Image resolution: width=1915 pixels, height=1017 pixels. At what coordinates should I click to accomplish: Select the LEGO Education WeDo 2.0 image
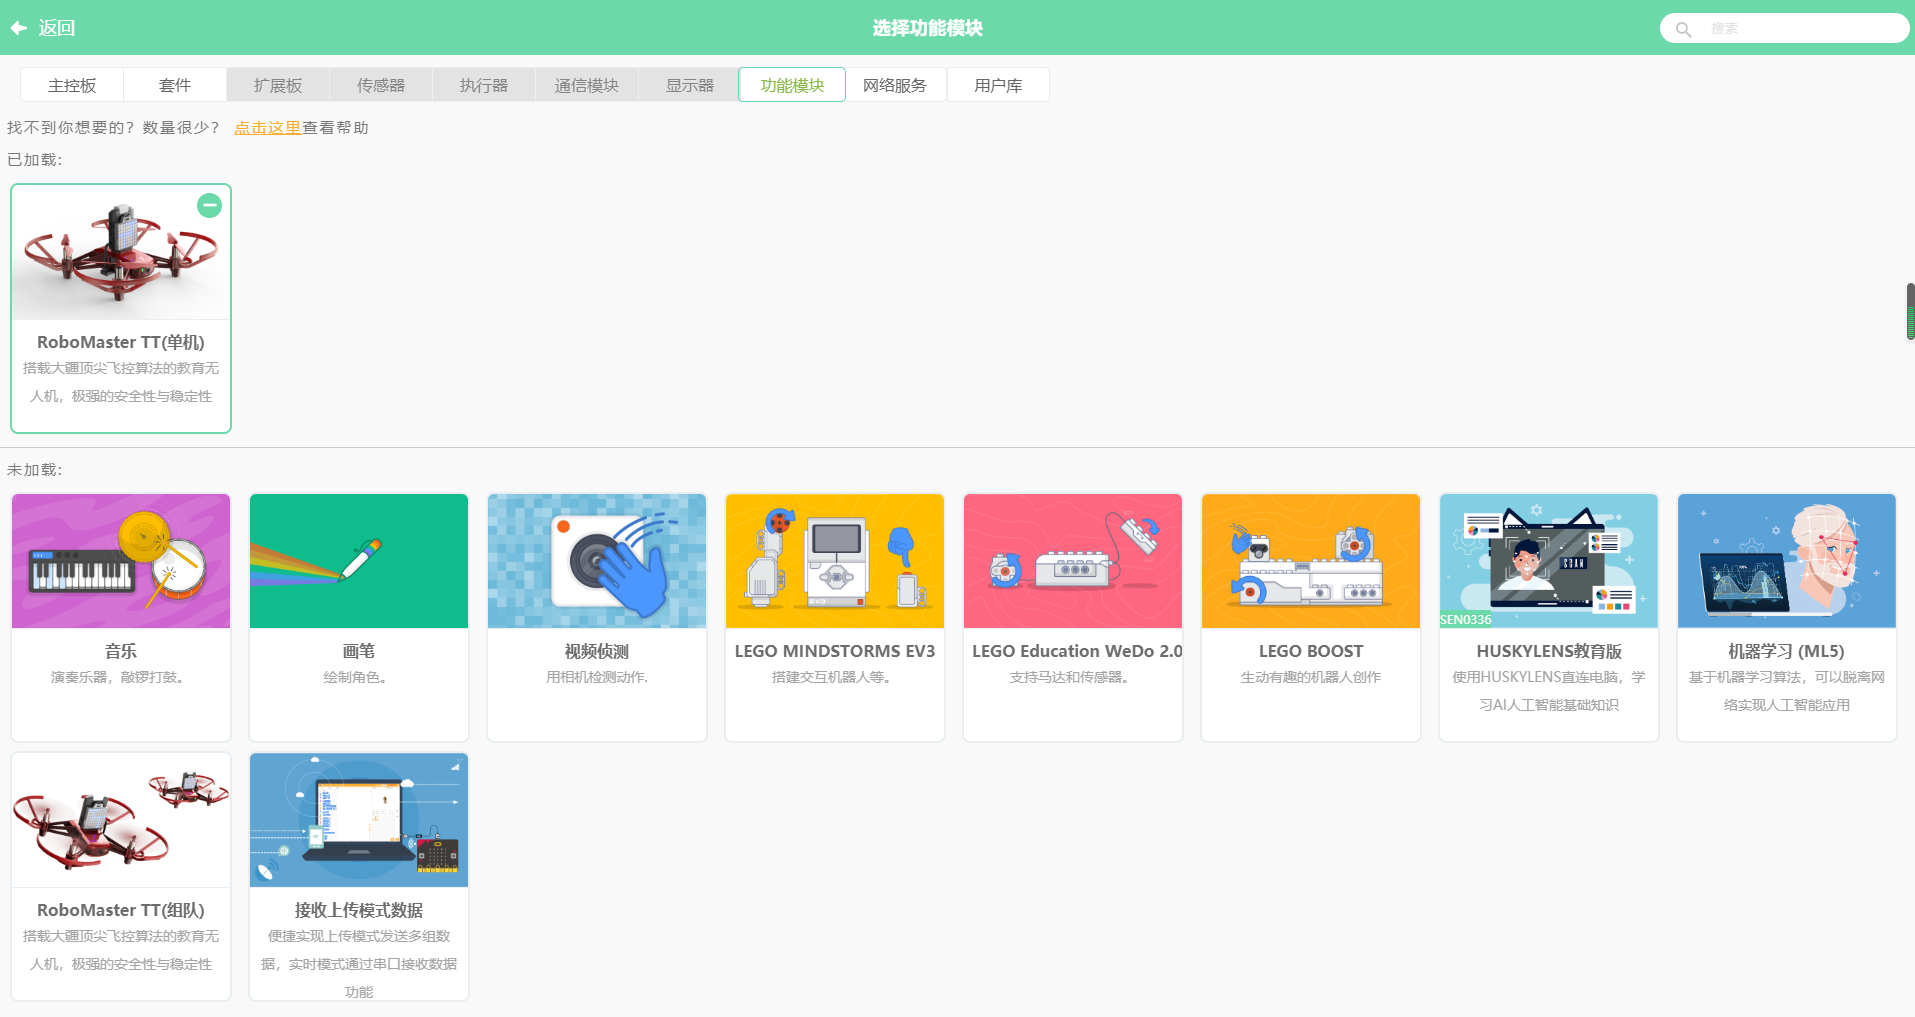pos(1073,561)
